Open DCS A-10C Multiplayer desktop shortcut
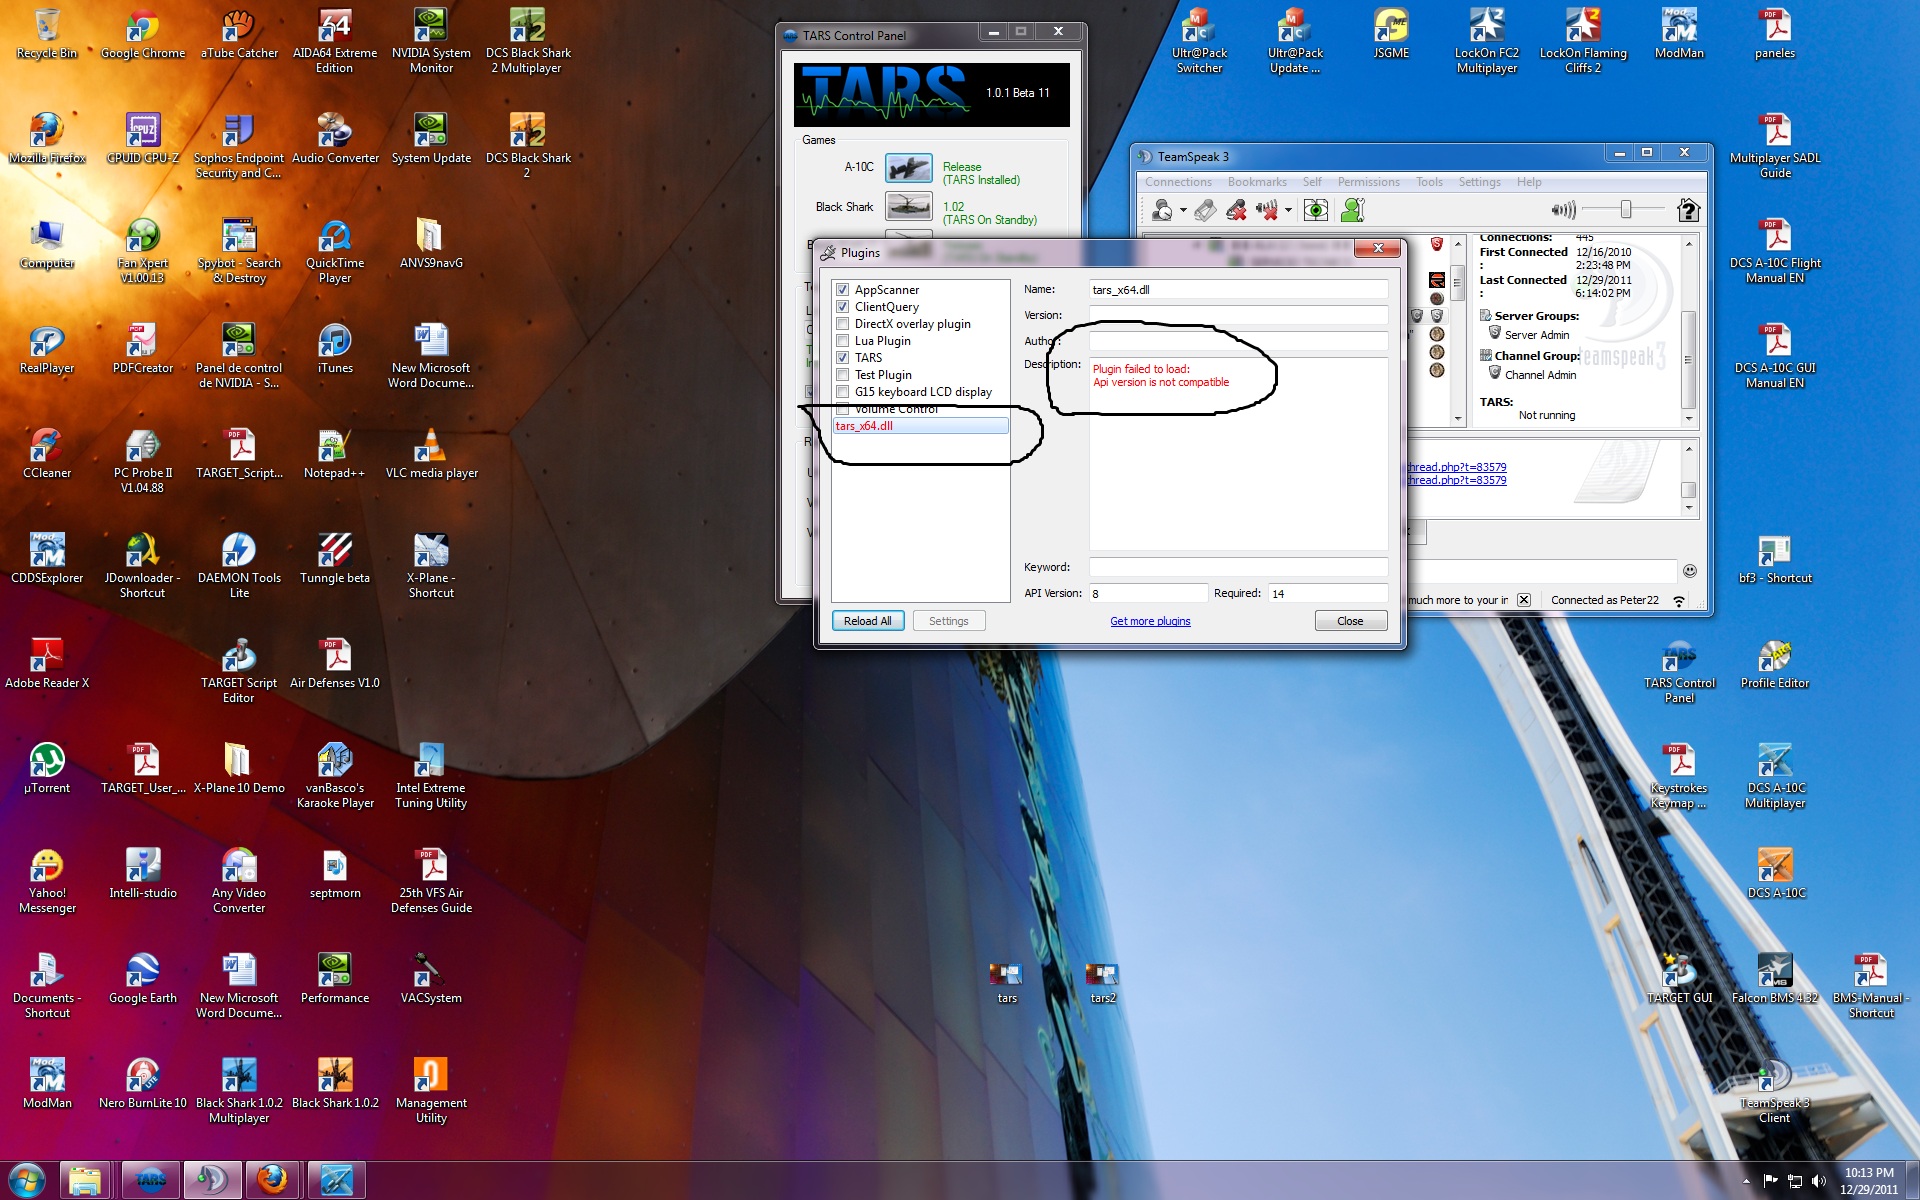 point(1775,777)
